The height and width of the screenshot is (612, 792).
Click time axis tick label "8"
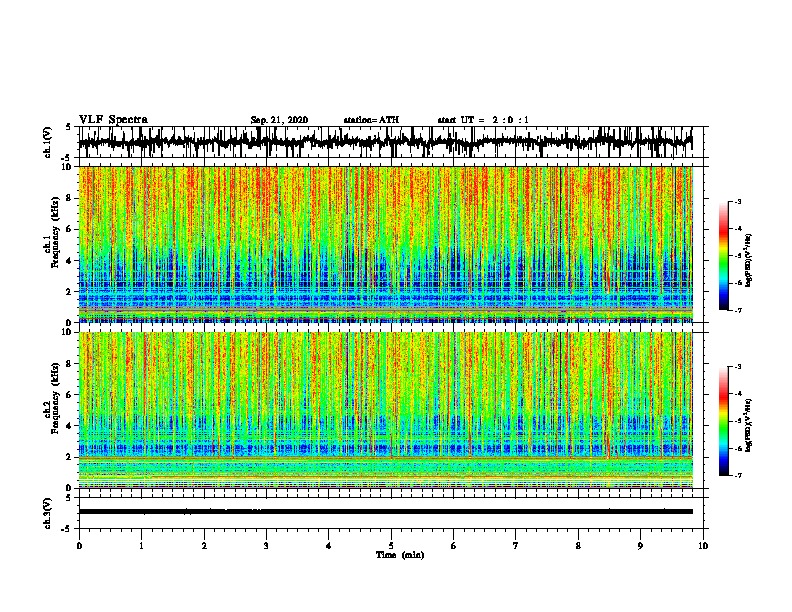tap(578, 546)
